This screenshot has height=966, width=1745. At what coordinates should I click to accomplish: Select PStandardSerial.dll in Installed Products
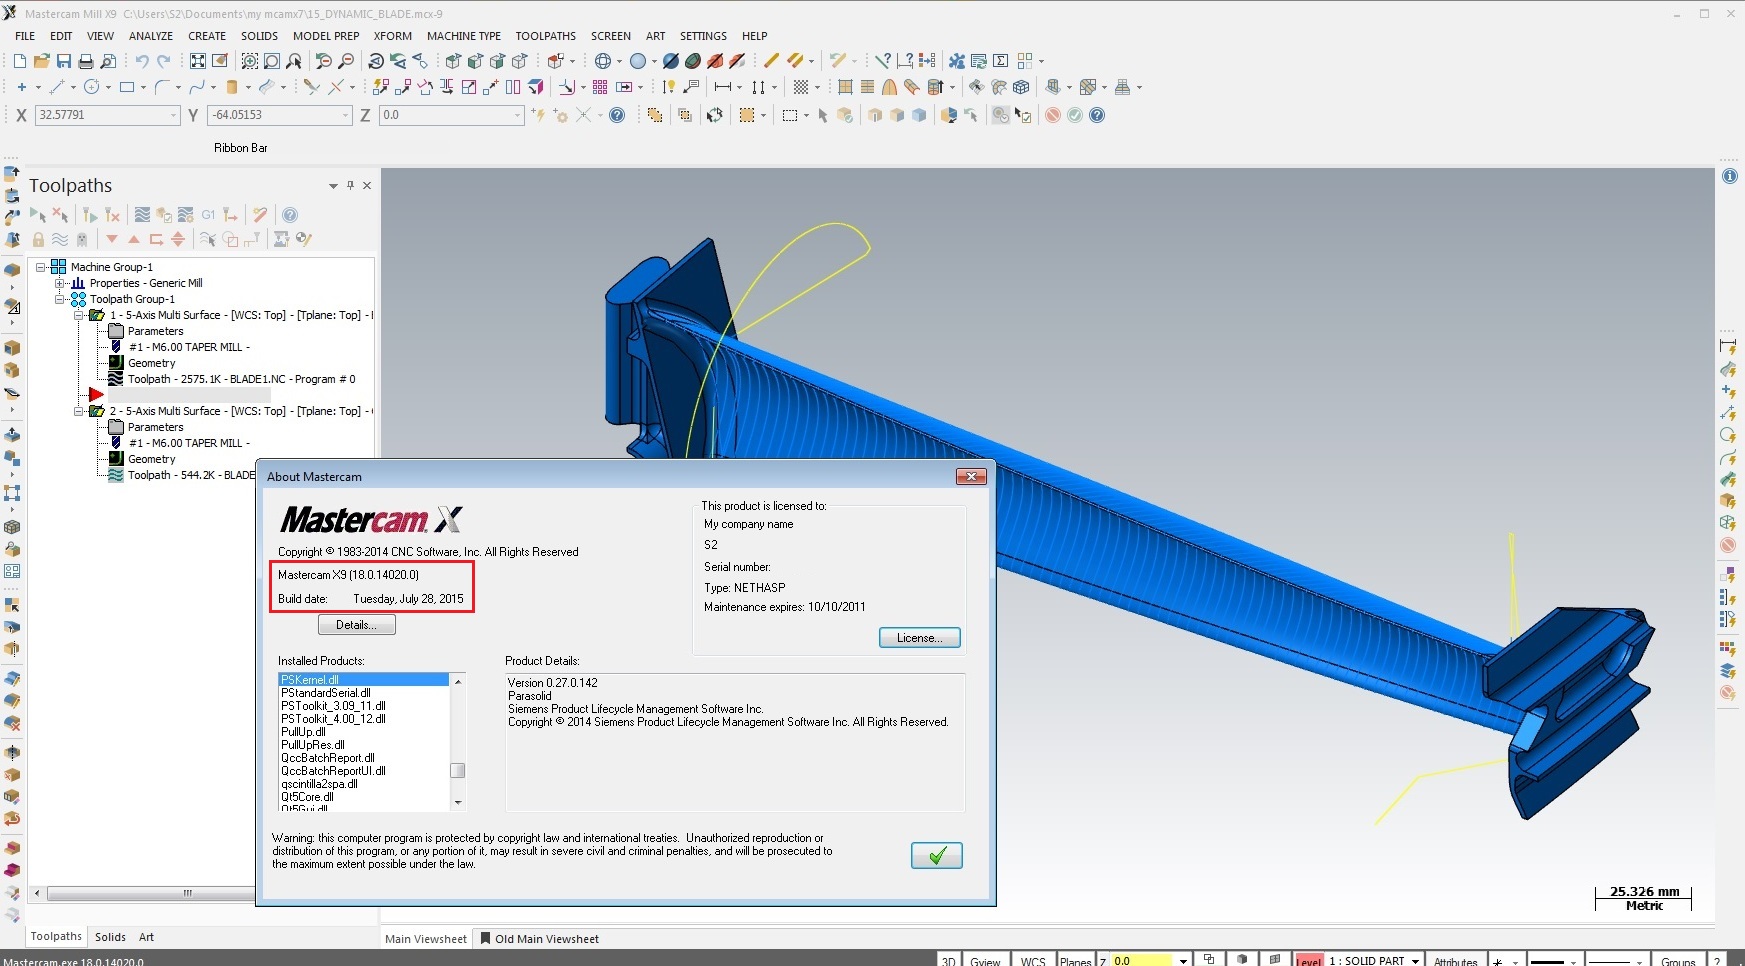tap(326, 693)
